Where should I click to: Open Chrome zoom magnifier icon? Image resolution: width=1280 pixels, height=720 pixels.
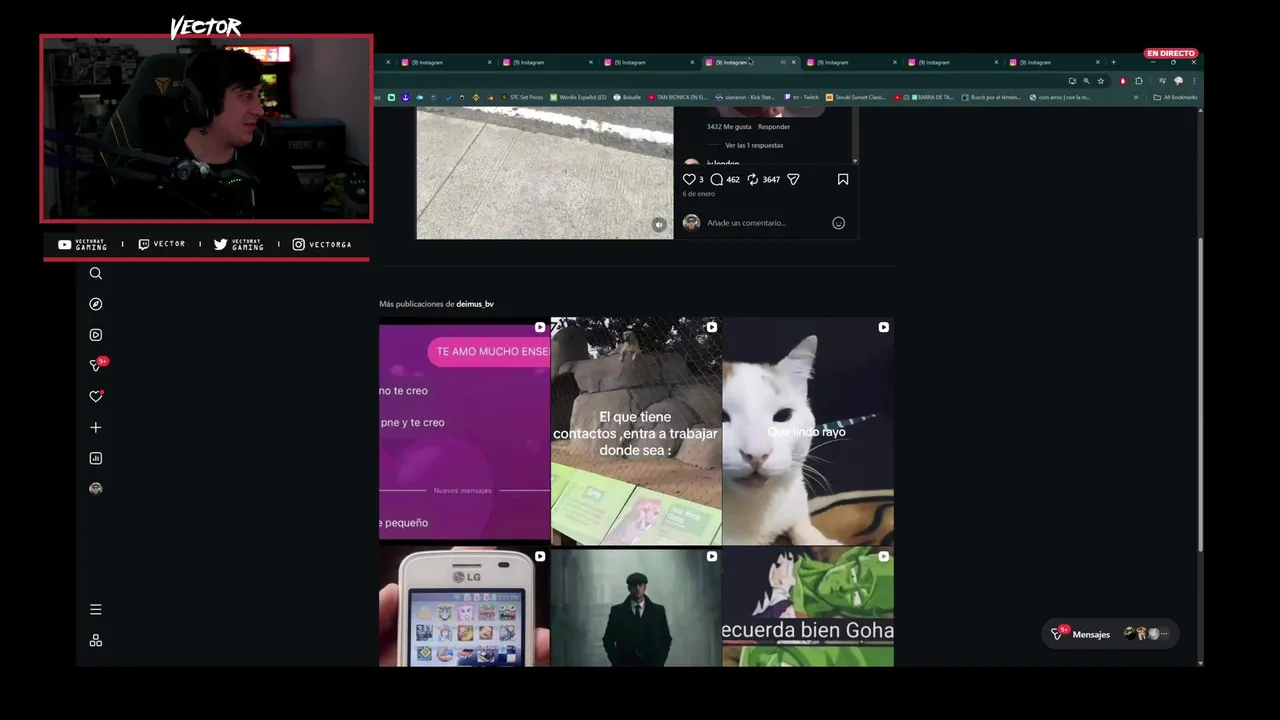pos(1086,81)
